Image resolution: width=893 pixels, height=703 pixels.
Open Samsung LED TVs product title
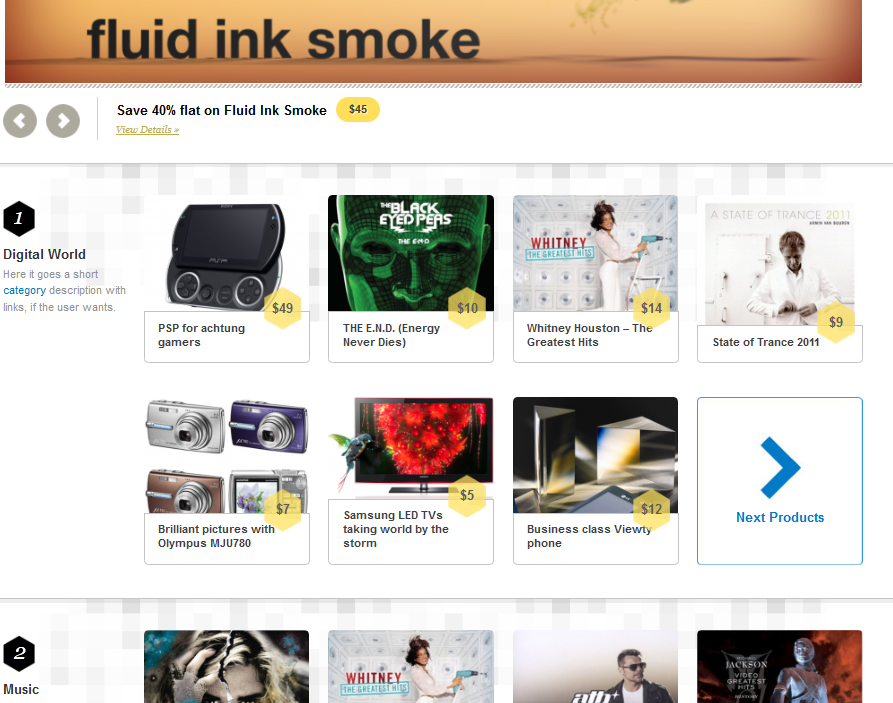coord(396,529)
